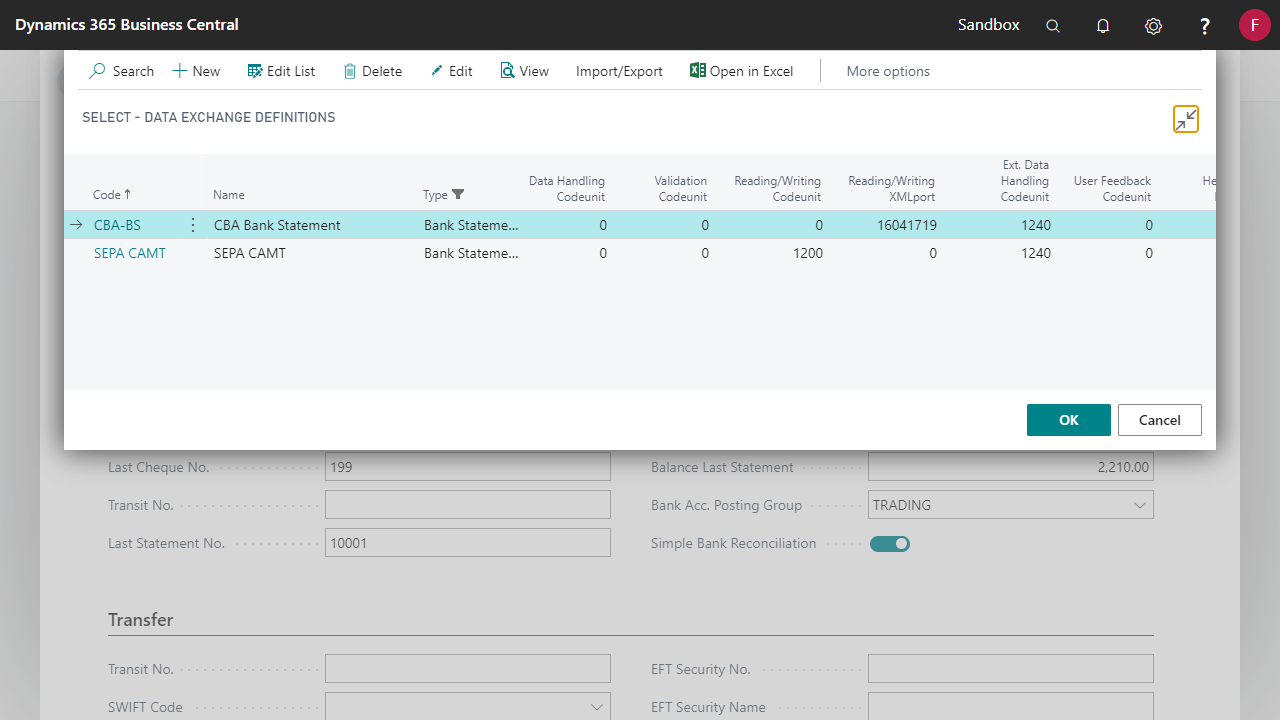Viewport: 1280px width, 720px height.
Task: Confirm selection with OK button
Action: click(x=1069, y=420)
